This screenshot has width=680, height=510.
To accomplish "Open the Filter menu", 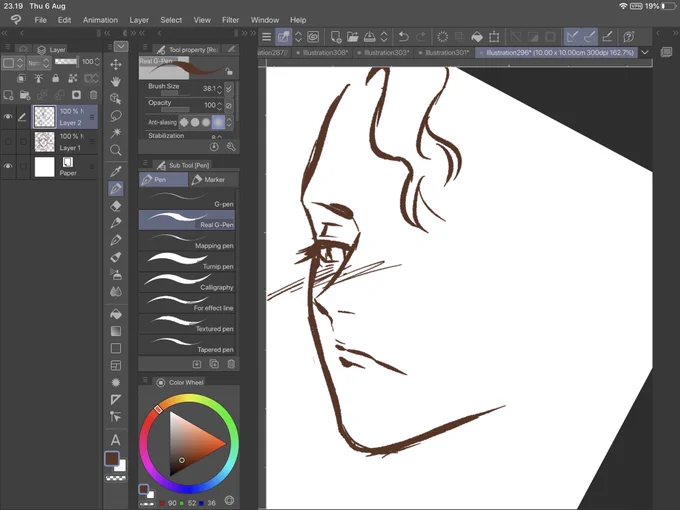I will [x=230, y=20].
